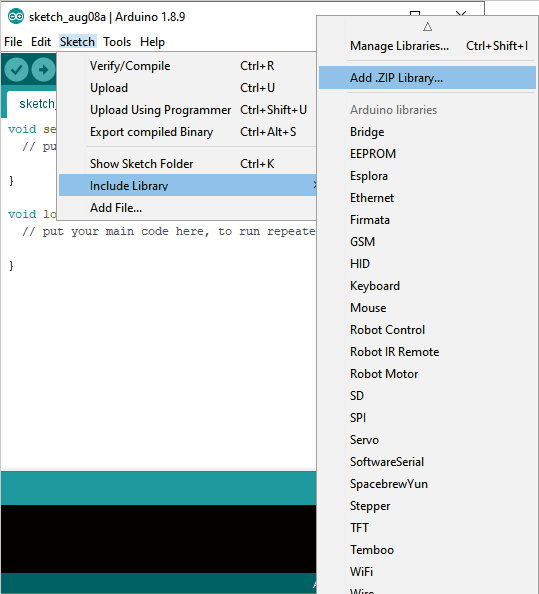Screen dimensions: 539x594
Task: Include the Keyboard library
Action: pos(427,286)
